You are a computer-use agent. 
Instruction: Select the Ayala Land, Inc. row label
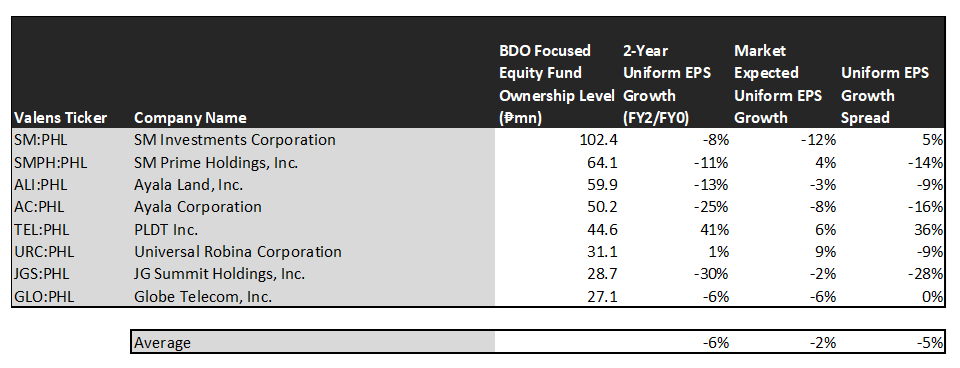pos(187,185)
